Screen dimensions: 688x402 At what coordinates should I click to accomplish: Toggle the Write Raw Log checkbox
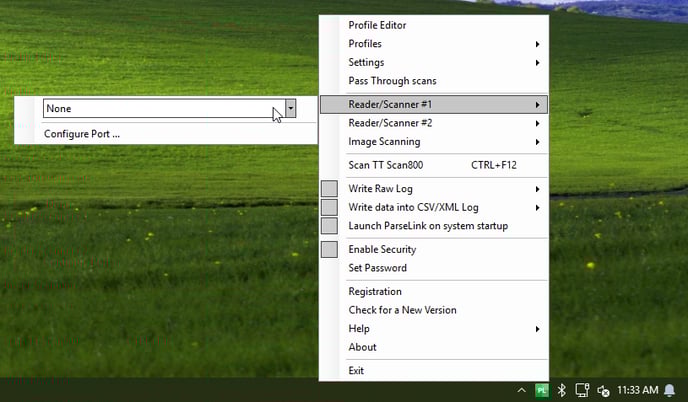point(330,189)
